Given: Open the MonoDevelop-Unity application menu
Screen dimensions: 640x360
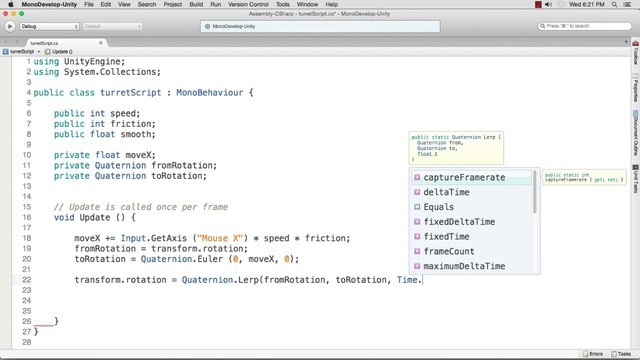Looking at the screenshot, I should (49, 4).
